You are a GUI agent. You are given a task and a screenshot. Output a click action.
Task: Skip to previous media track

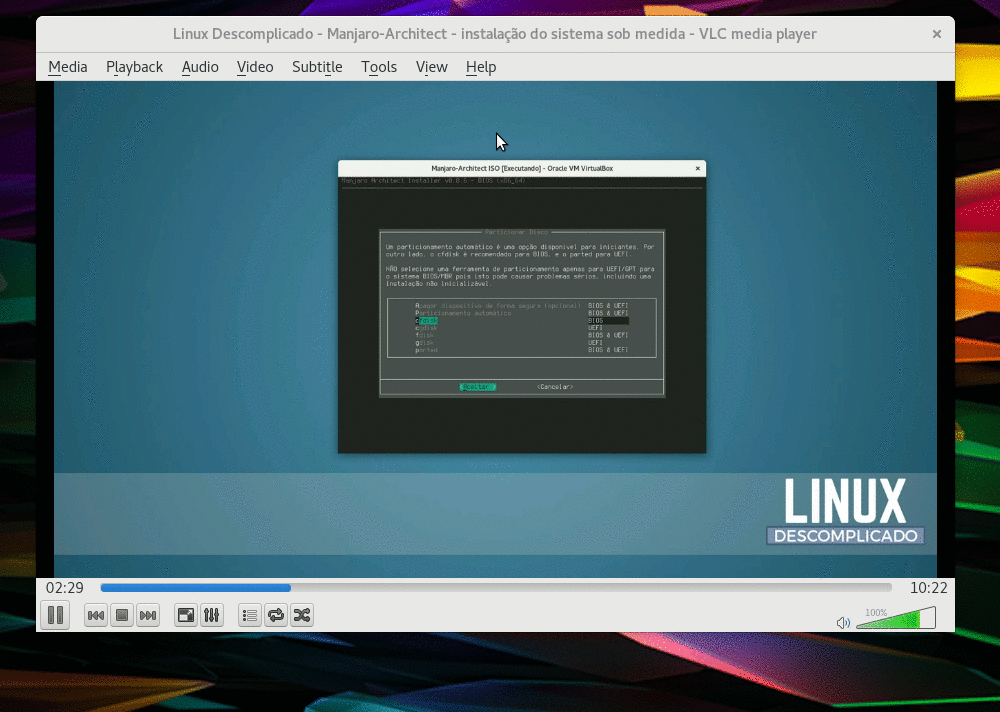point(96,615)
